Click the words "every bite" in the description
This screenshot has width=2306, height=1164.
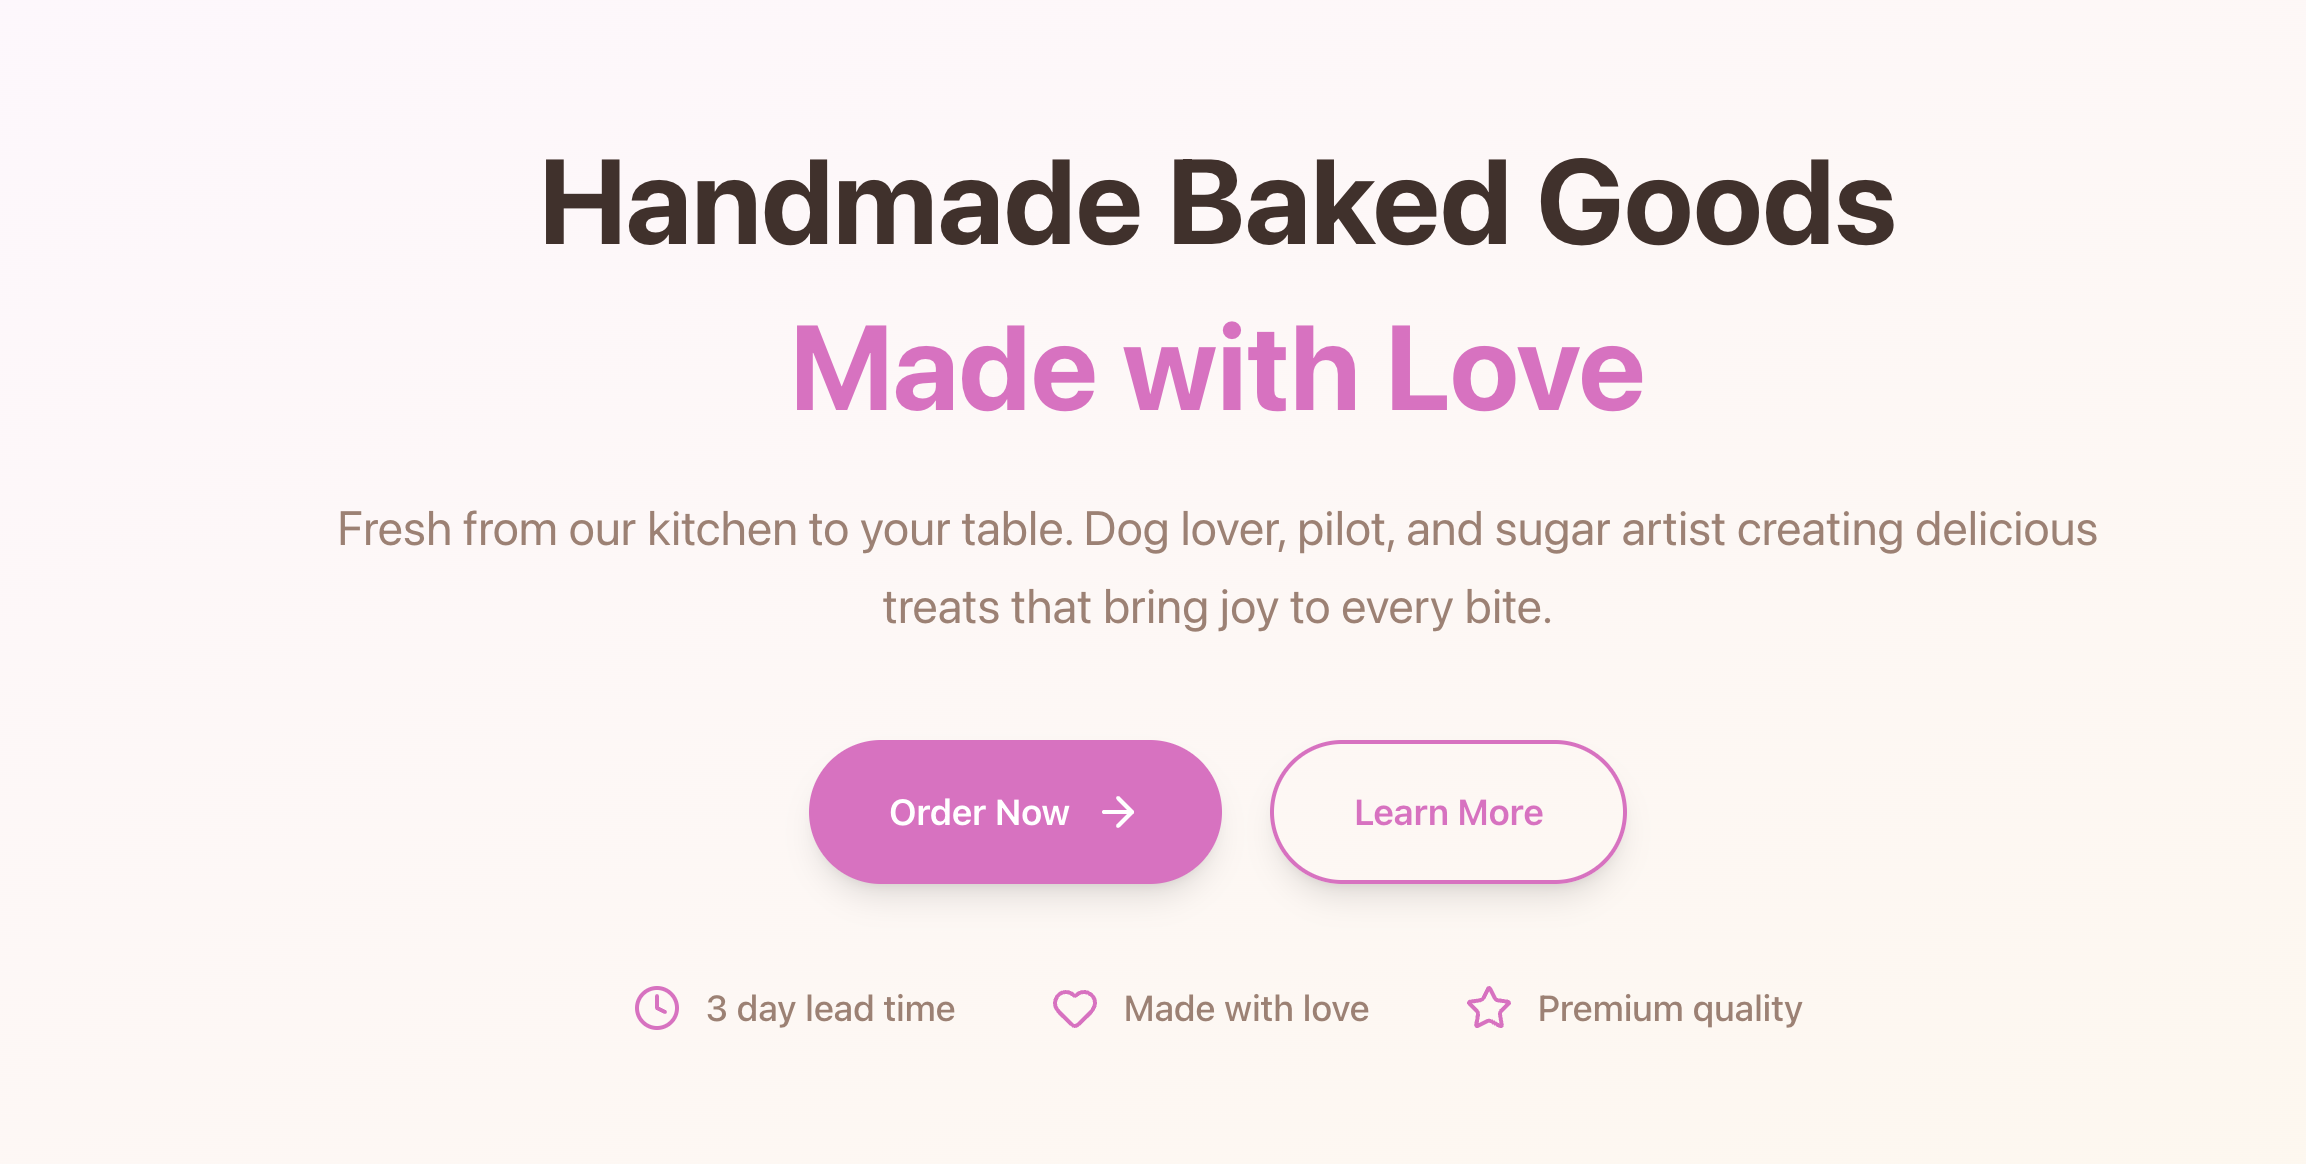tap(1446, 608)
